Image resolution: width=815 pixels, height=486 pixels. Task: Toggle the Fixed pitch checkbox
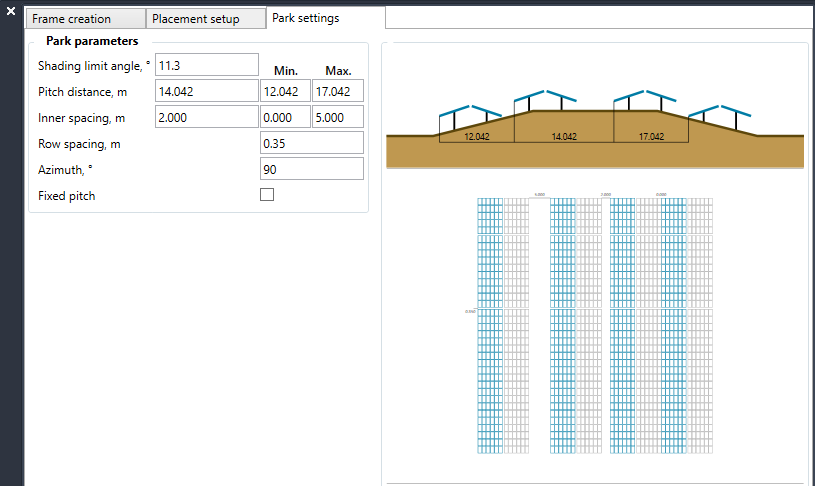[x=267, y=195]
